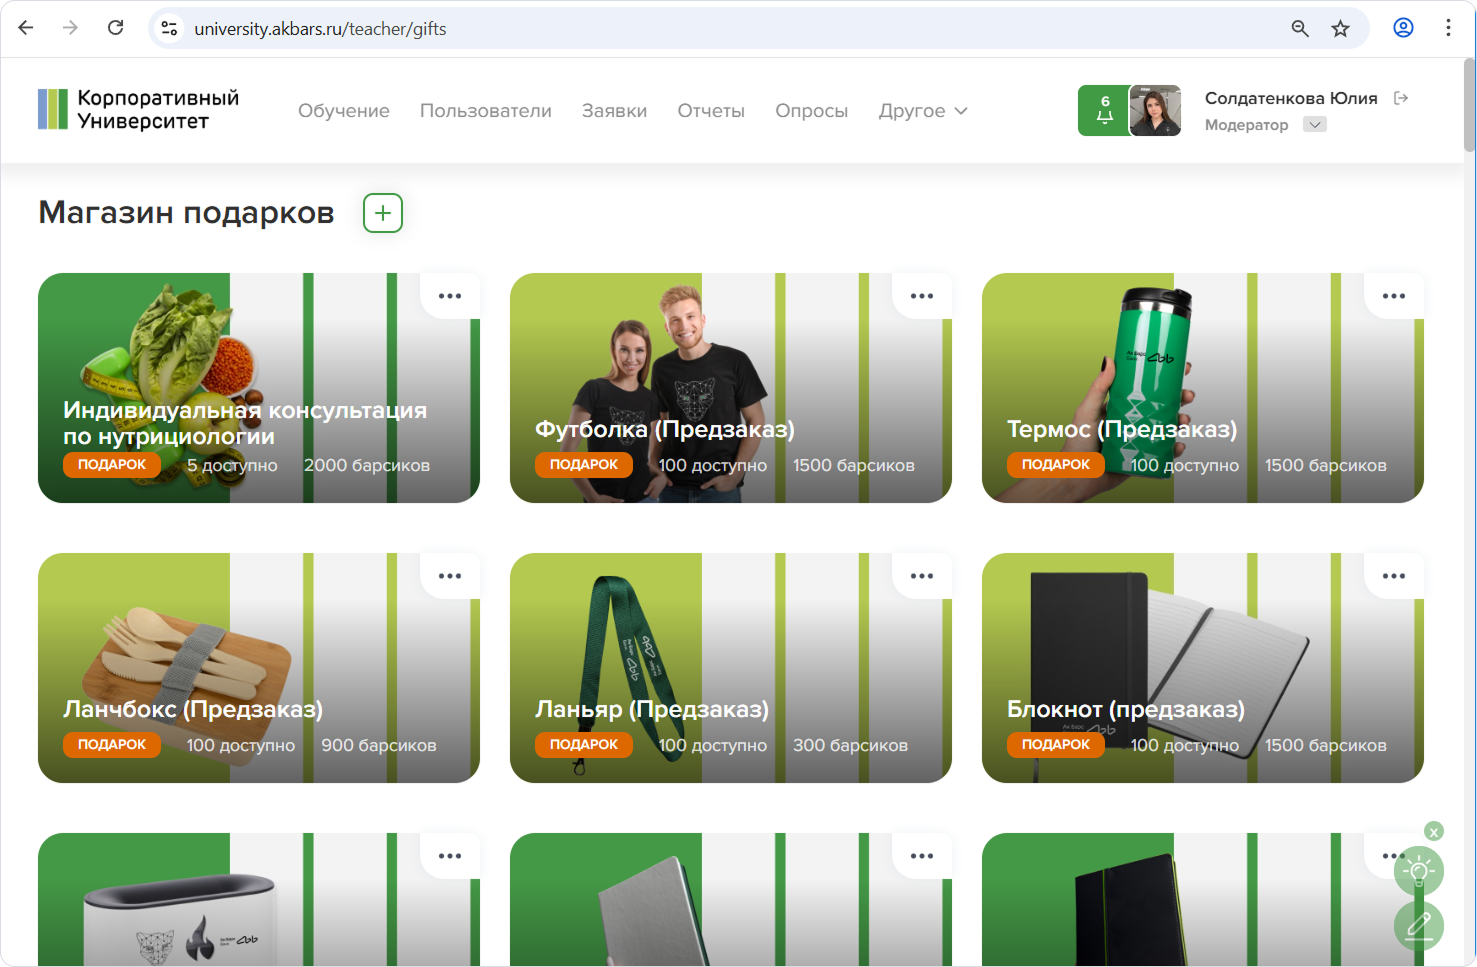Viewport: 1477px width, 967px height.
Task: Go to the Обучение menu section
Action: (x=344, y=111)
